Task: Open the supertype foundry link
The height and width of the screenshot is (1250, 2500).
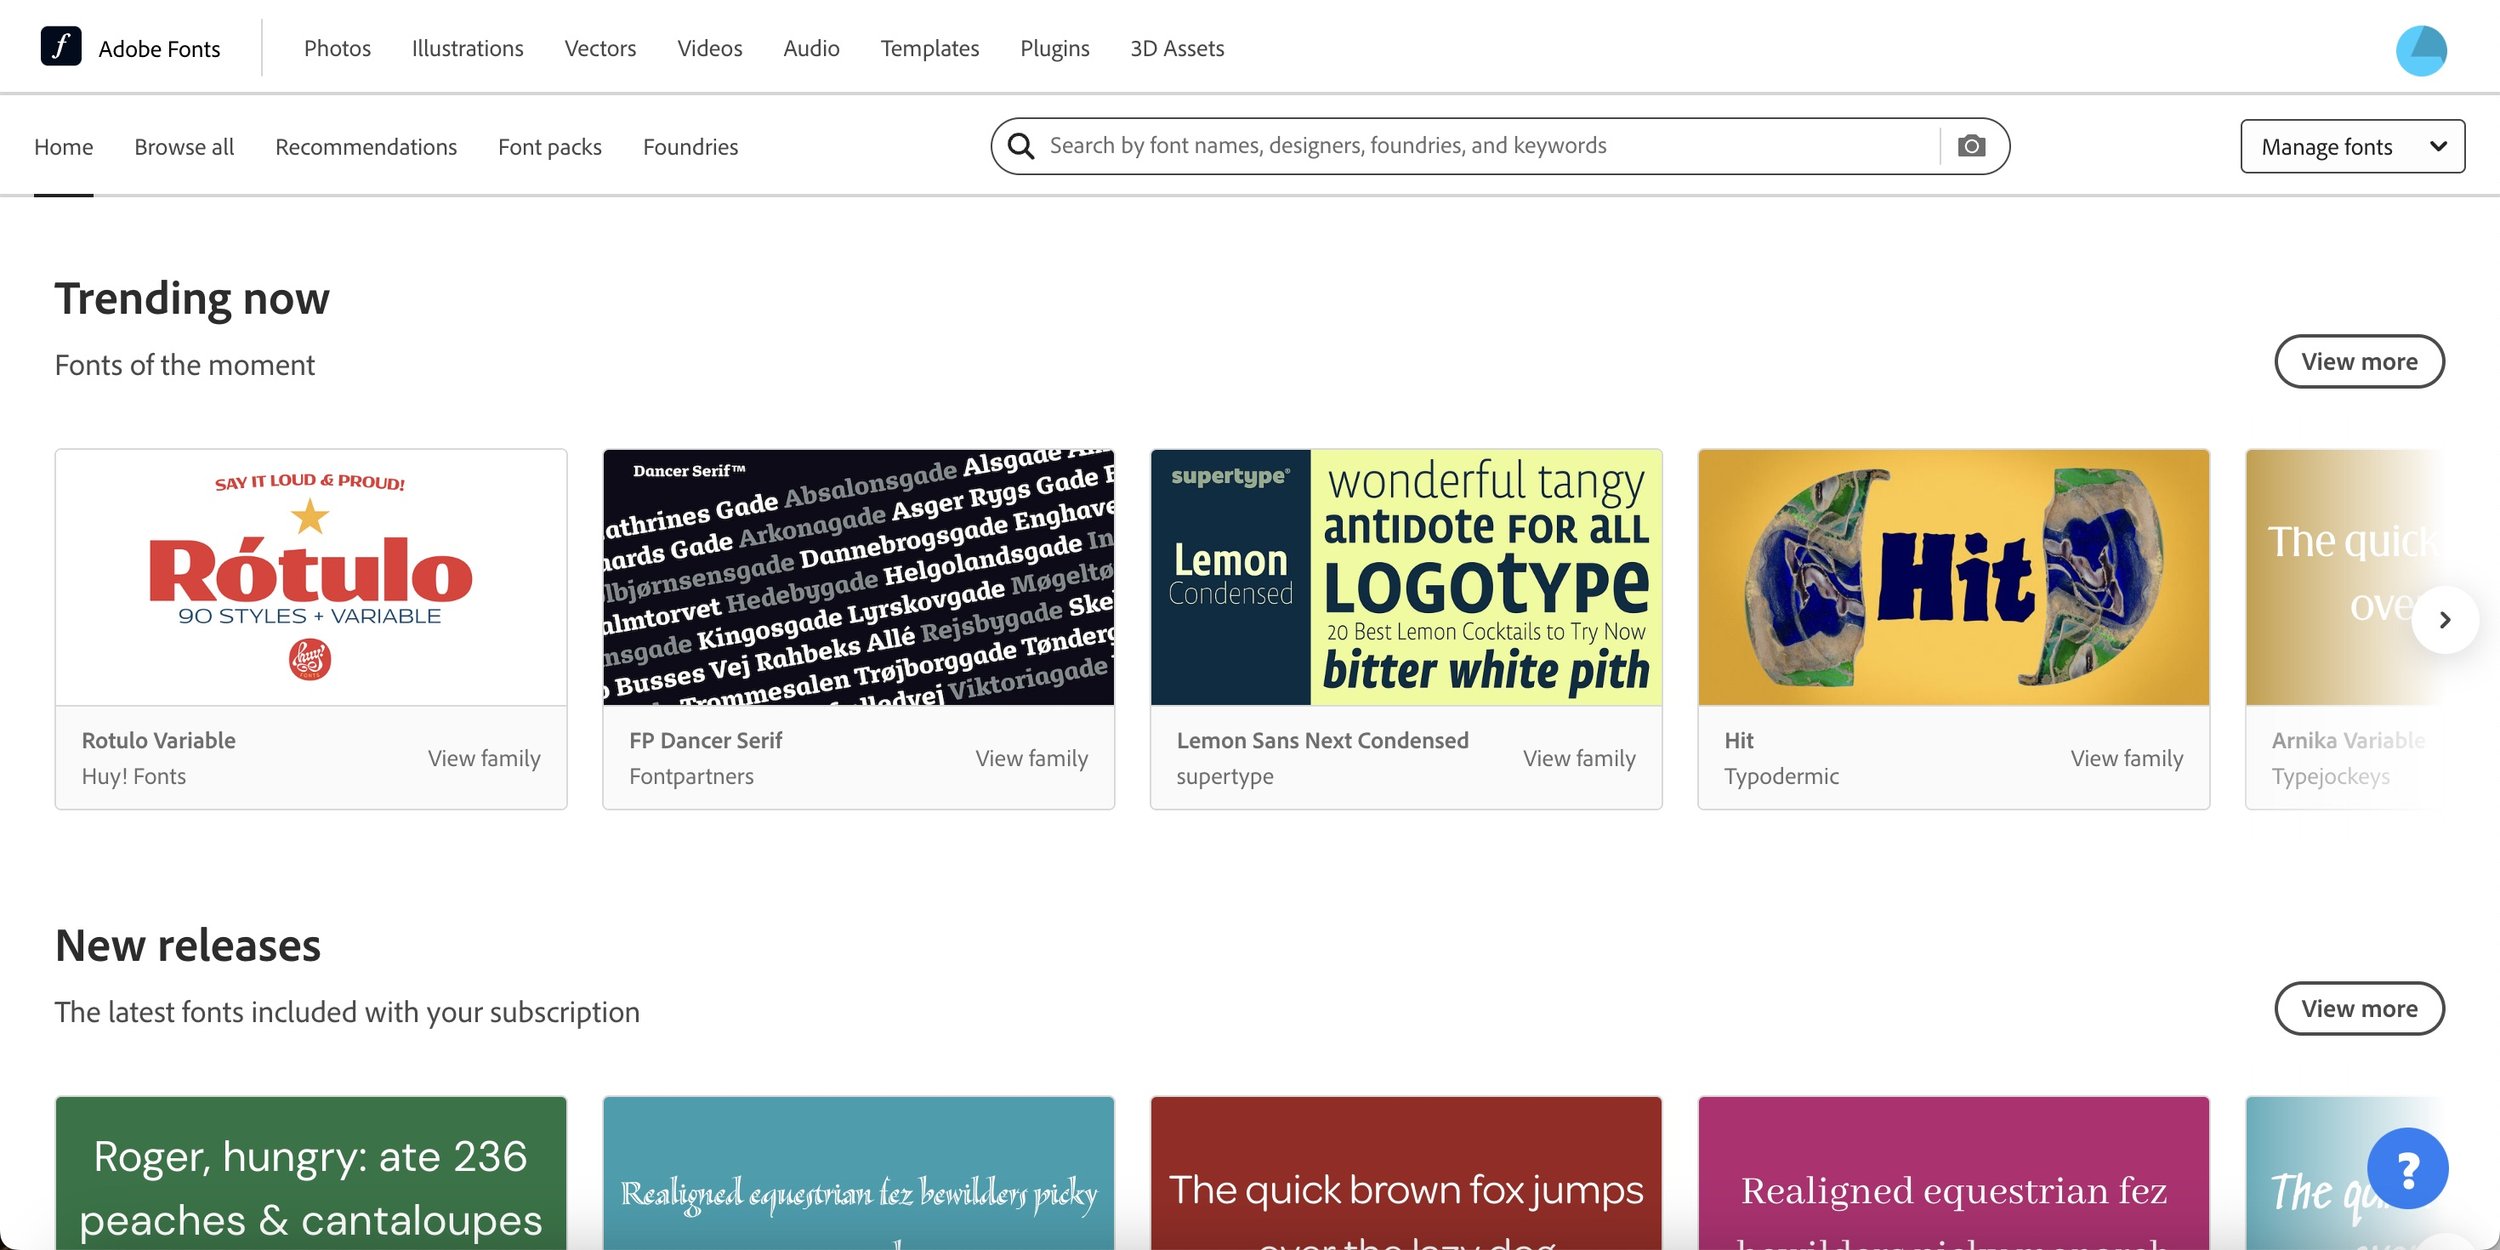Action: [x=1224, y=776]
